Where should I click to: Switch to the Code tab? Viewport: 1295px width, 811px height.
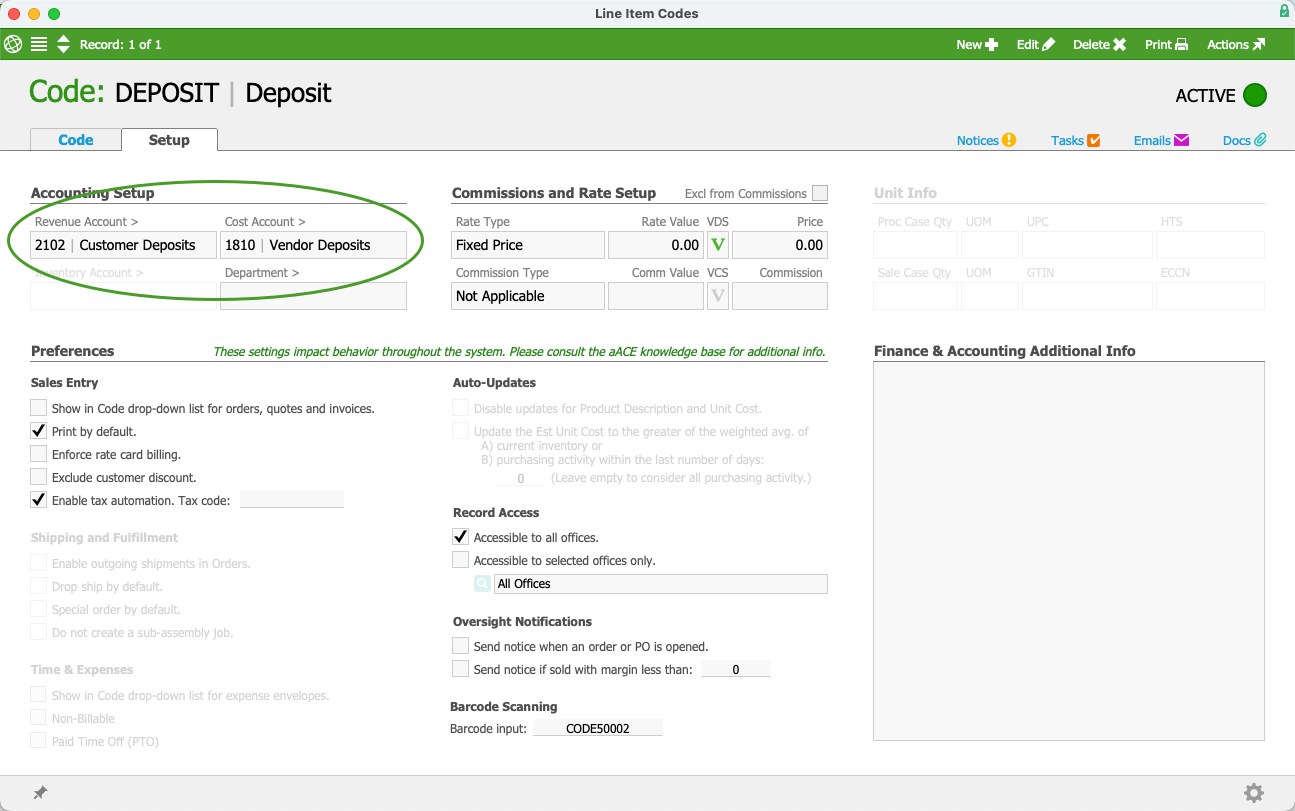[76, 140]
